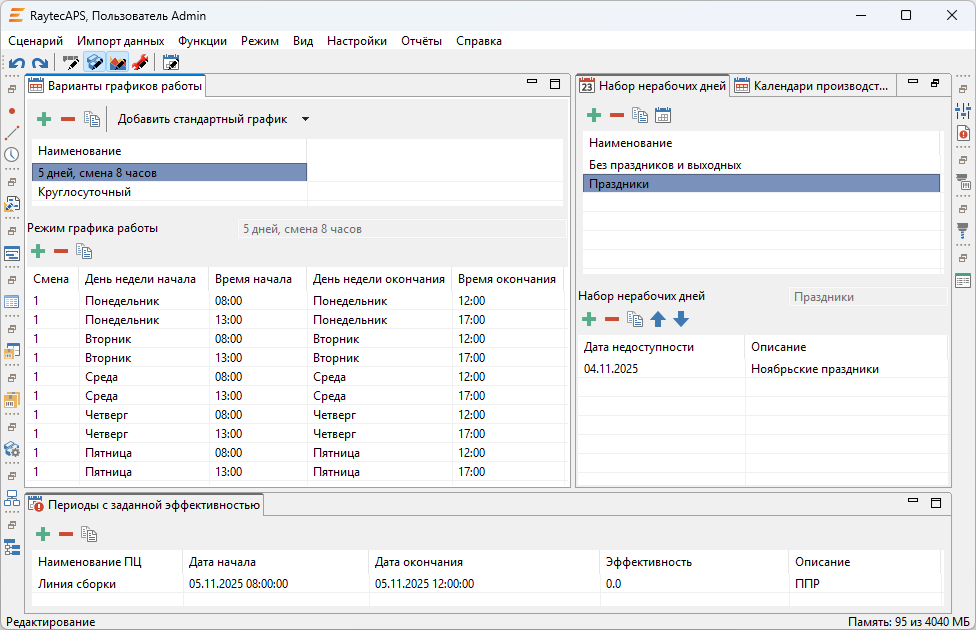Click the clock icon in left sidebar
This screenshot has height=630, width=976.
[x=12, y=154]
